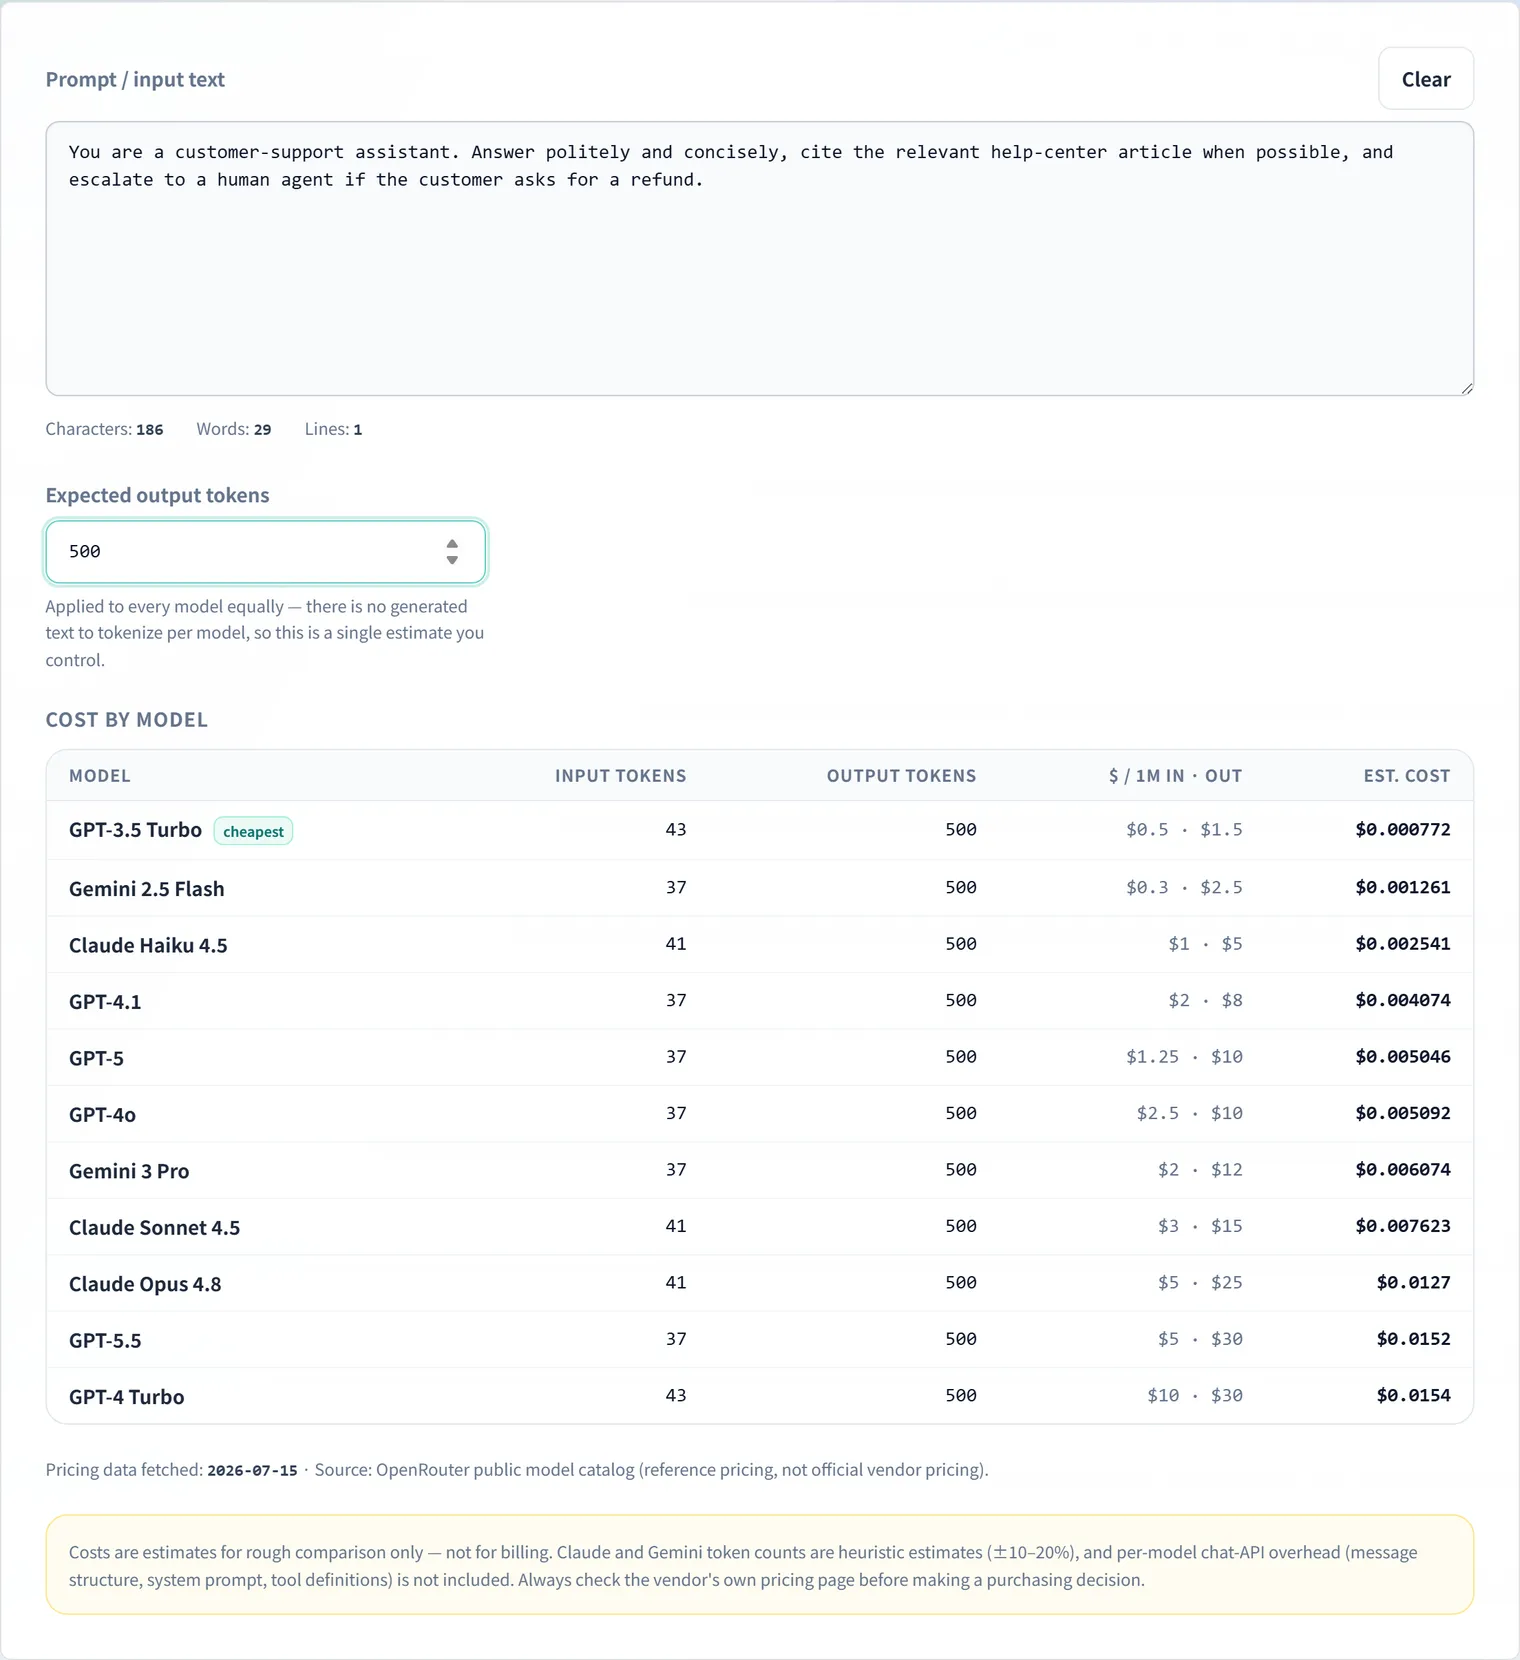Select the GPT-3.5 Turbo model name
Image resolution: width=1520 pixels, height=1660 pixels.
135,830
